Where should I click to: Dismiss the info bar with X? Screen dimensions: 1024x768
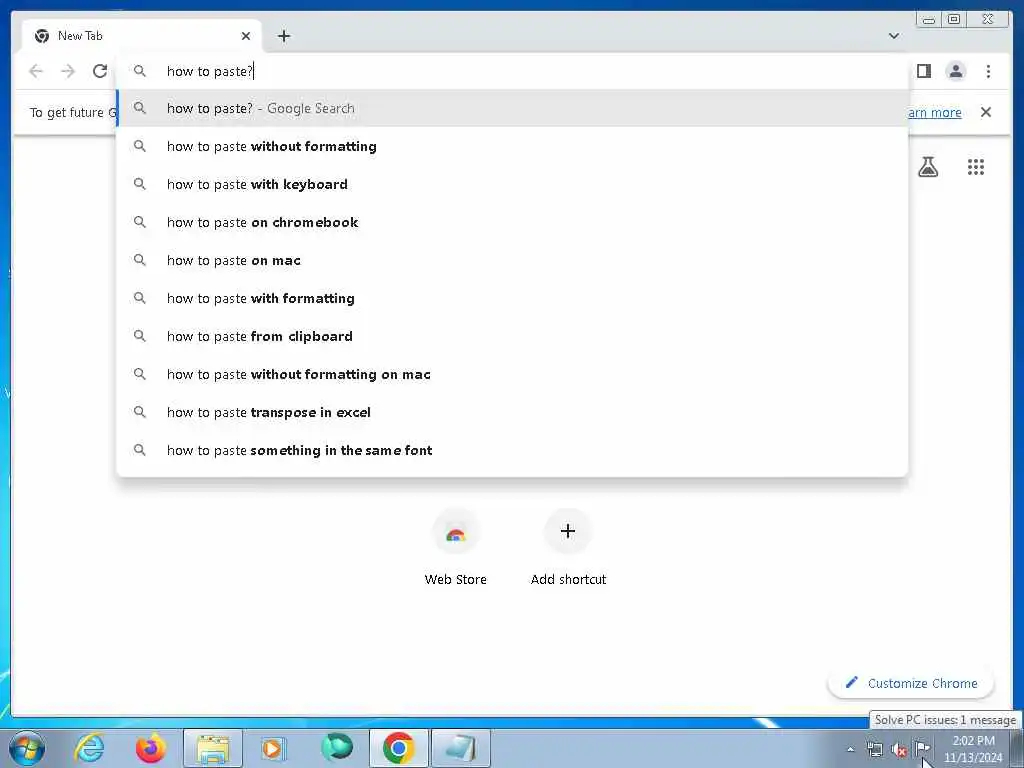point(986,112)
